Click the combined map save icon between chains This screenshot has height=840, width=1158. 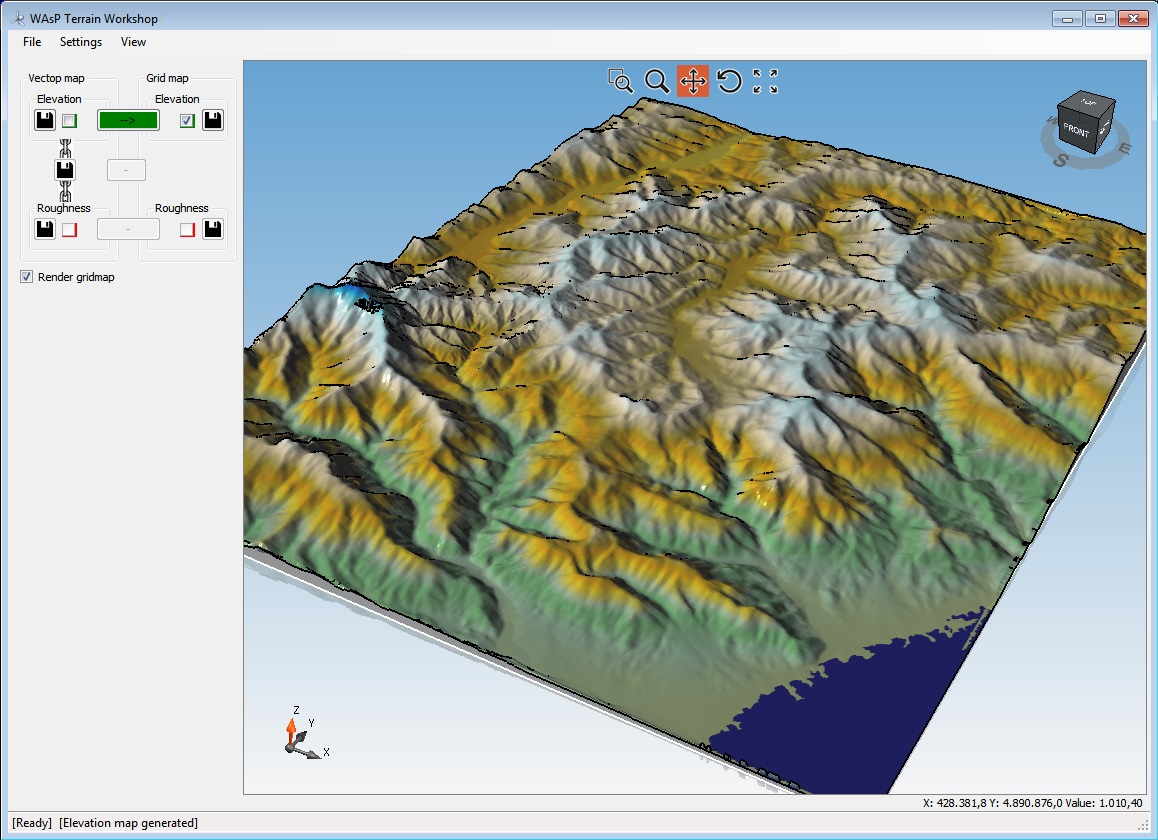pos(65,170)
